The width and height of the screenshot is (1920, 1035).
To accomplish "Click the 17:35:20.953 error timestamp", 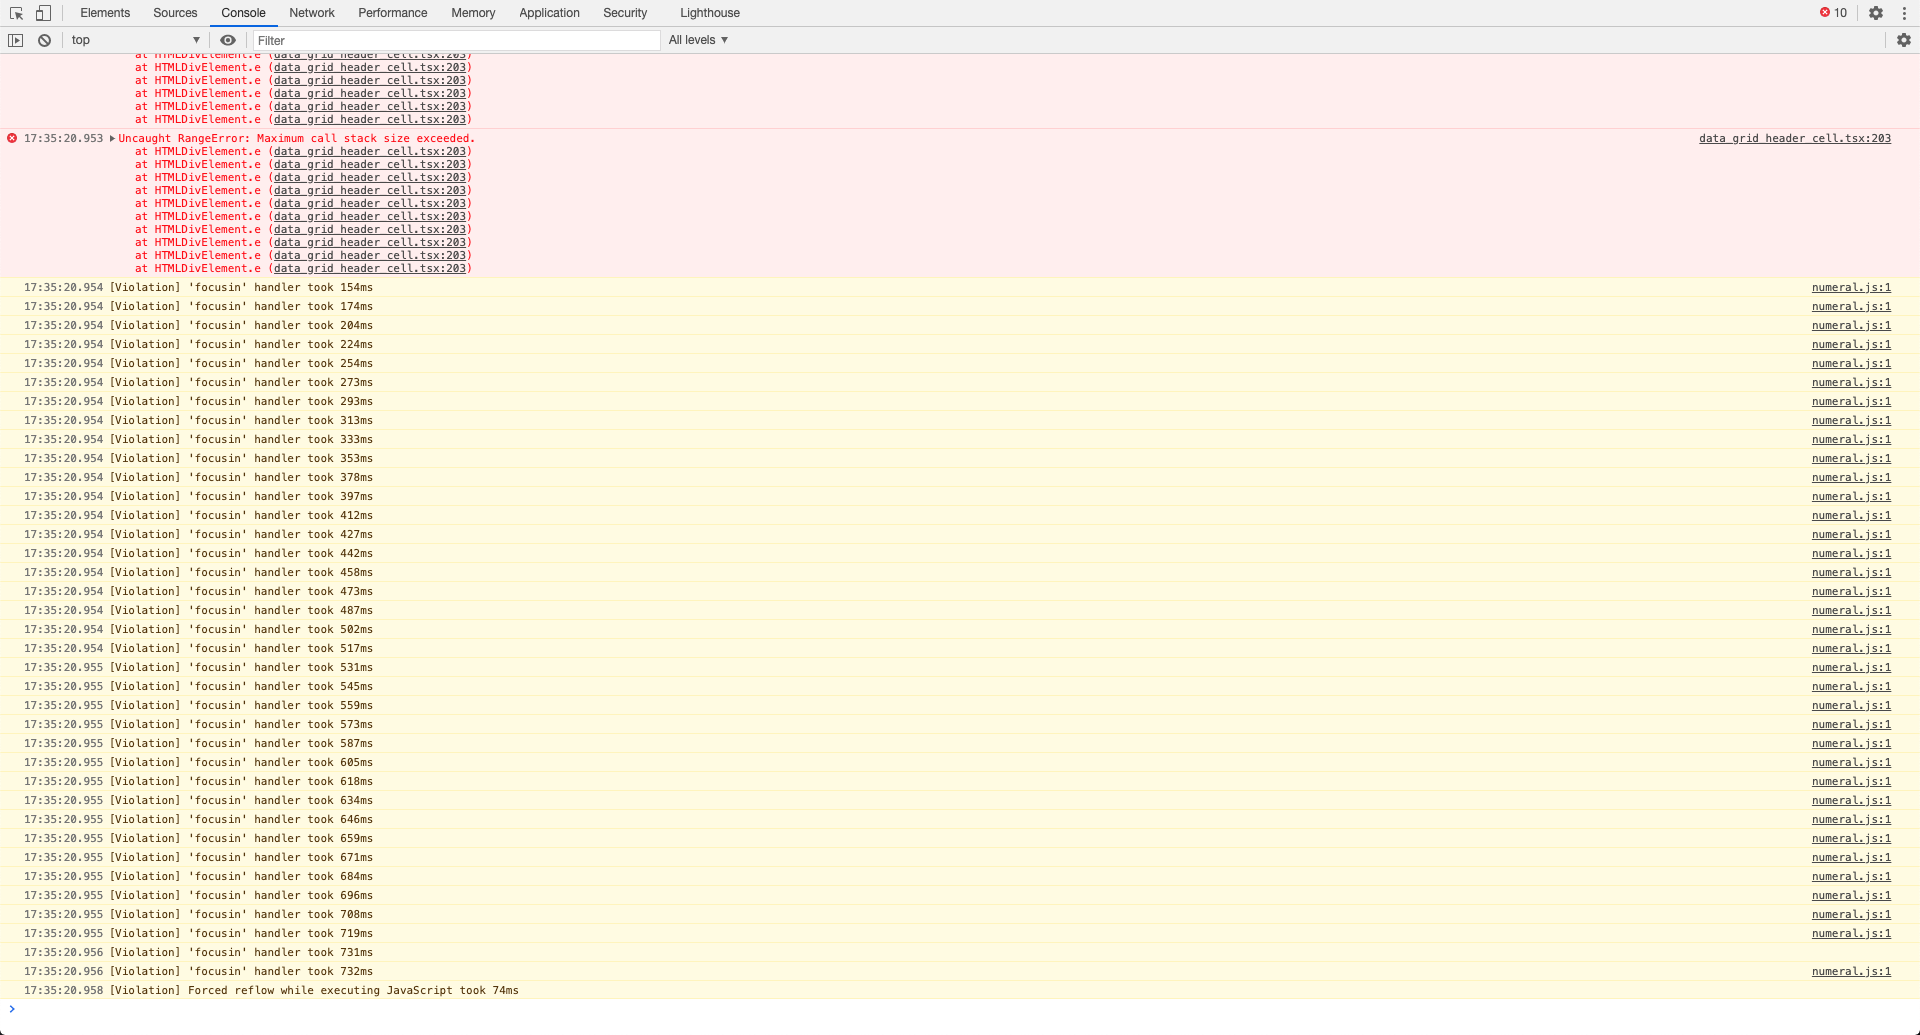I will click(x=63, y=138).
